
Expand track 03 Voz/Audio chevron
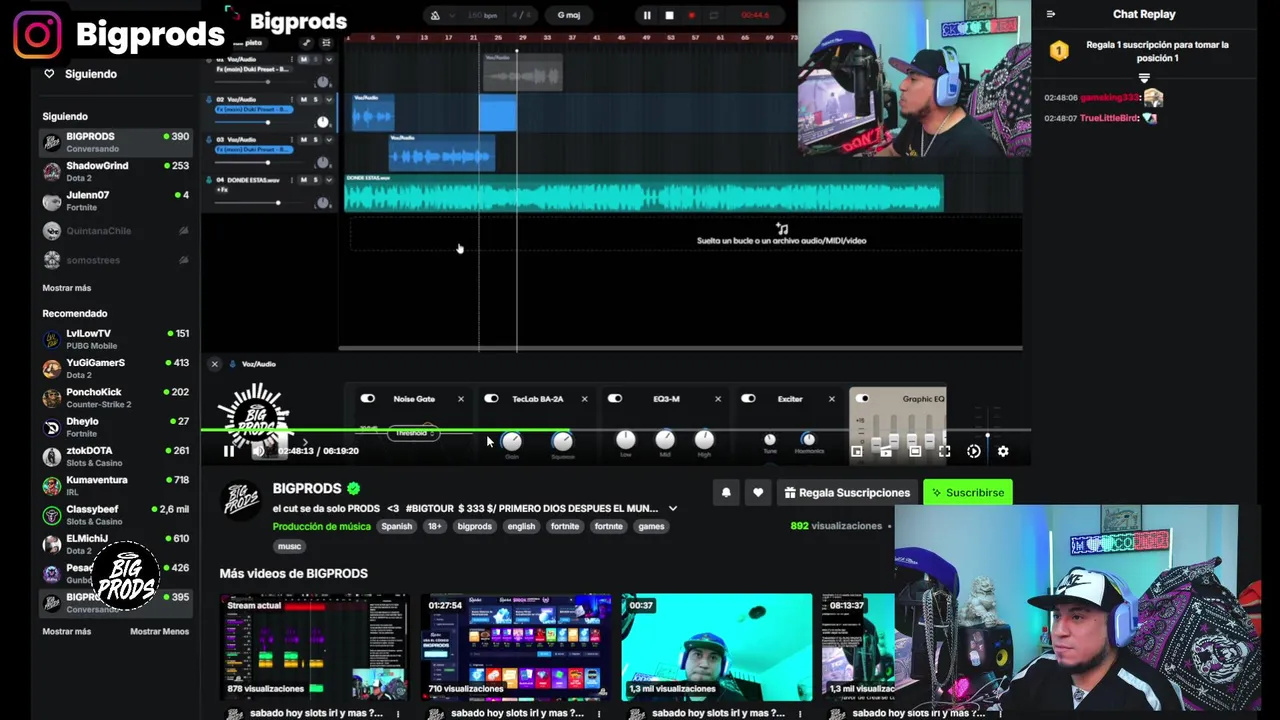[x=328, y=139]
